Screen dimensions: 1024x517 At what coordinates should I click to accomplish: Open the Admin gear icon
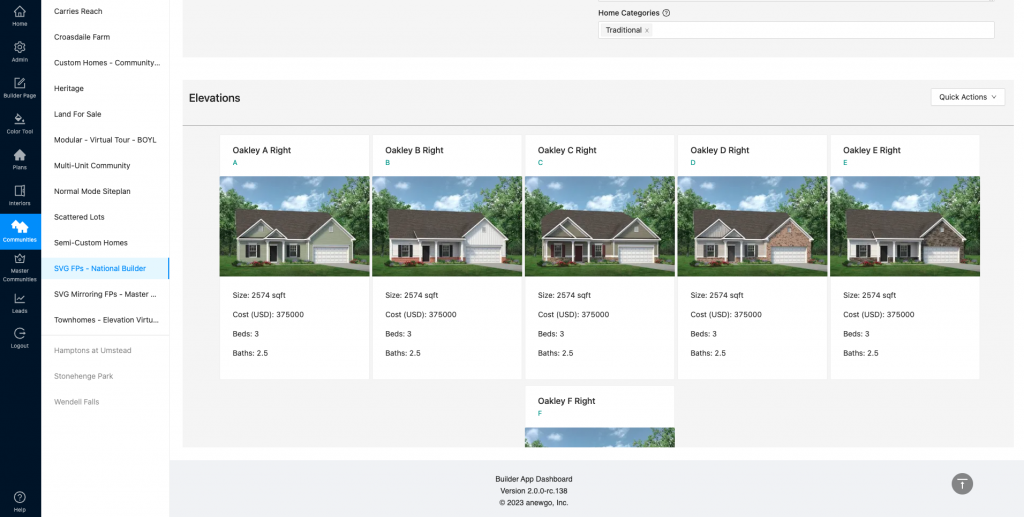point(20,48)
